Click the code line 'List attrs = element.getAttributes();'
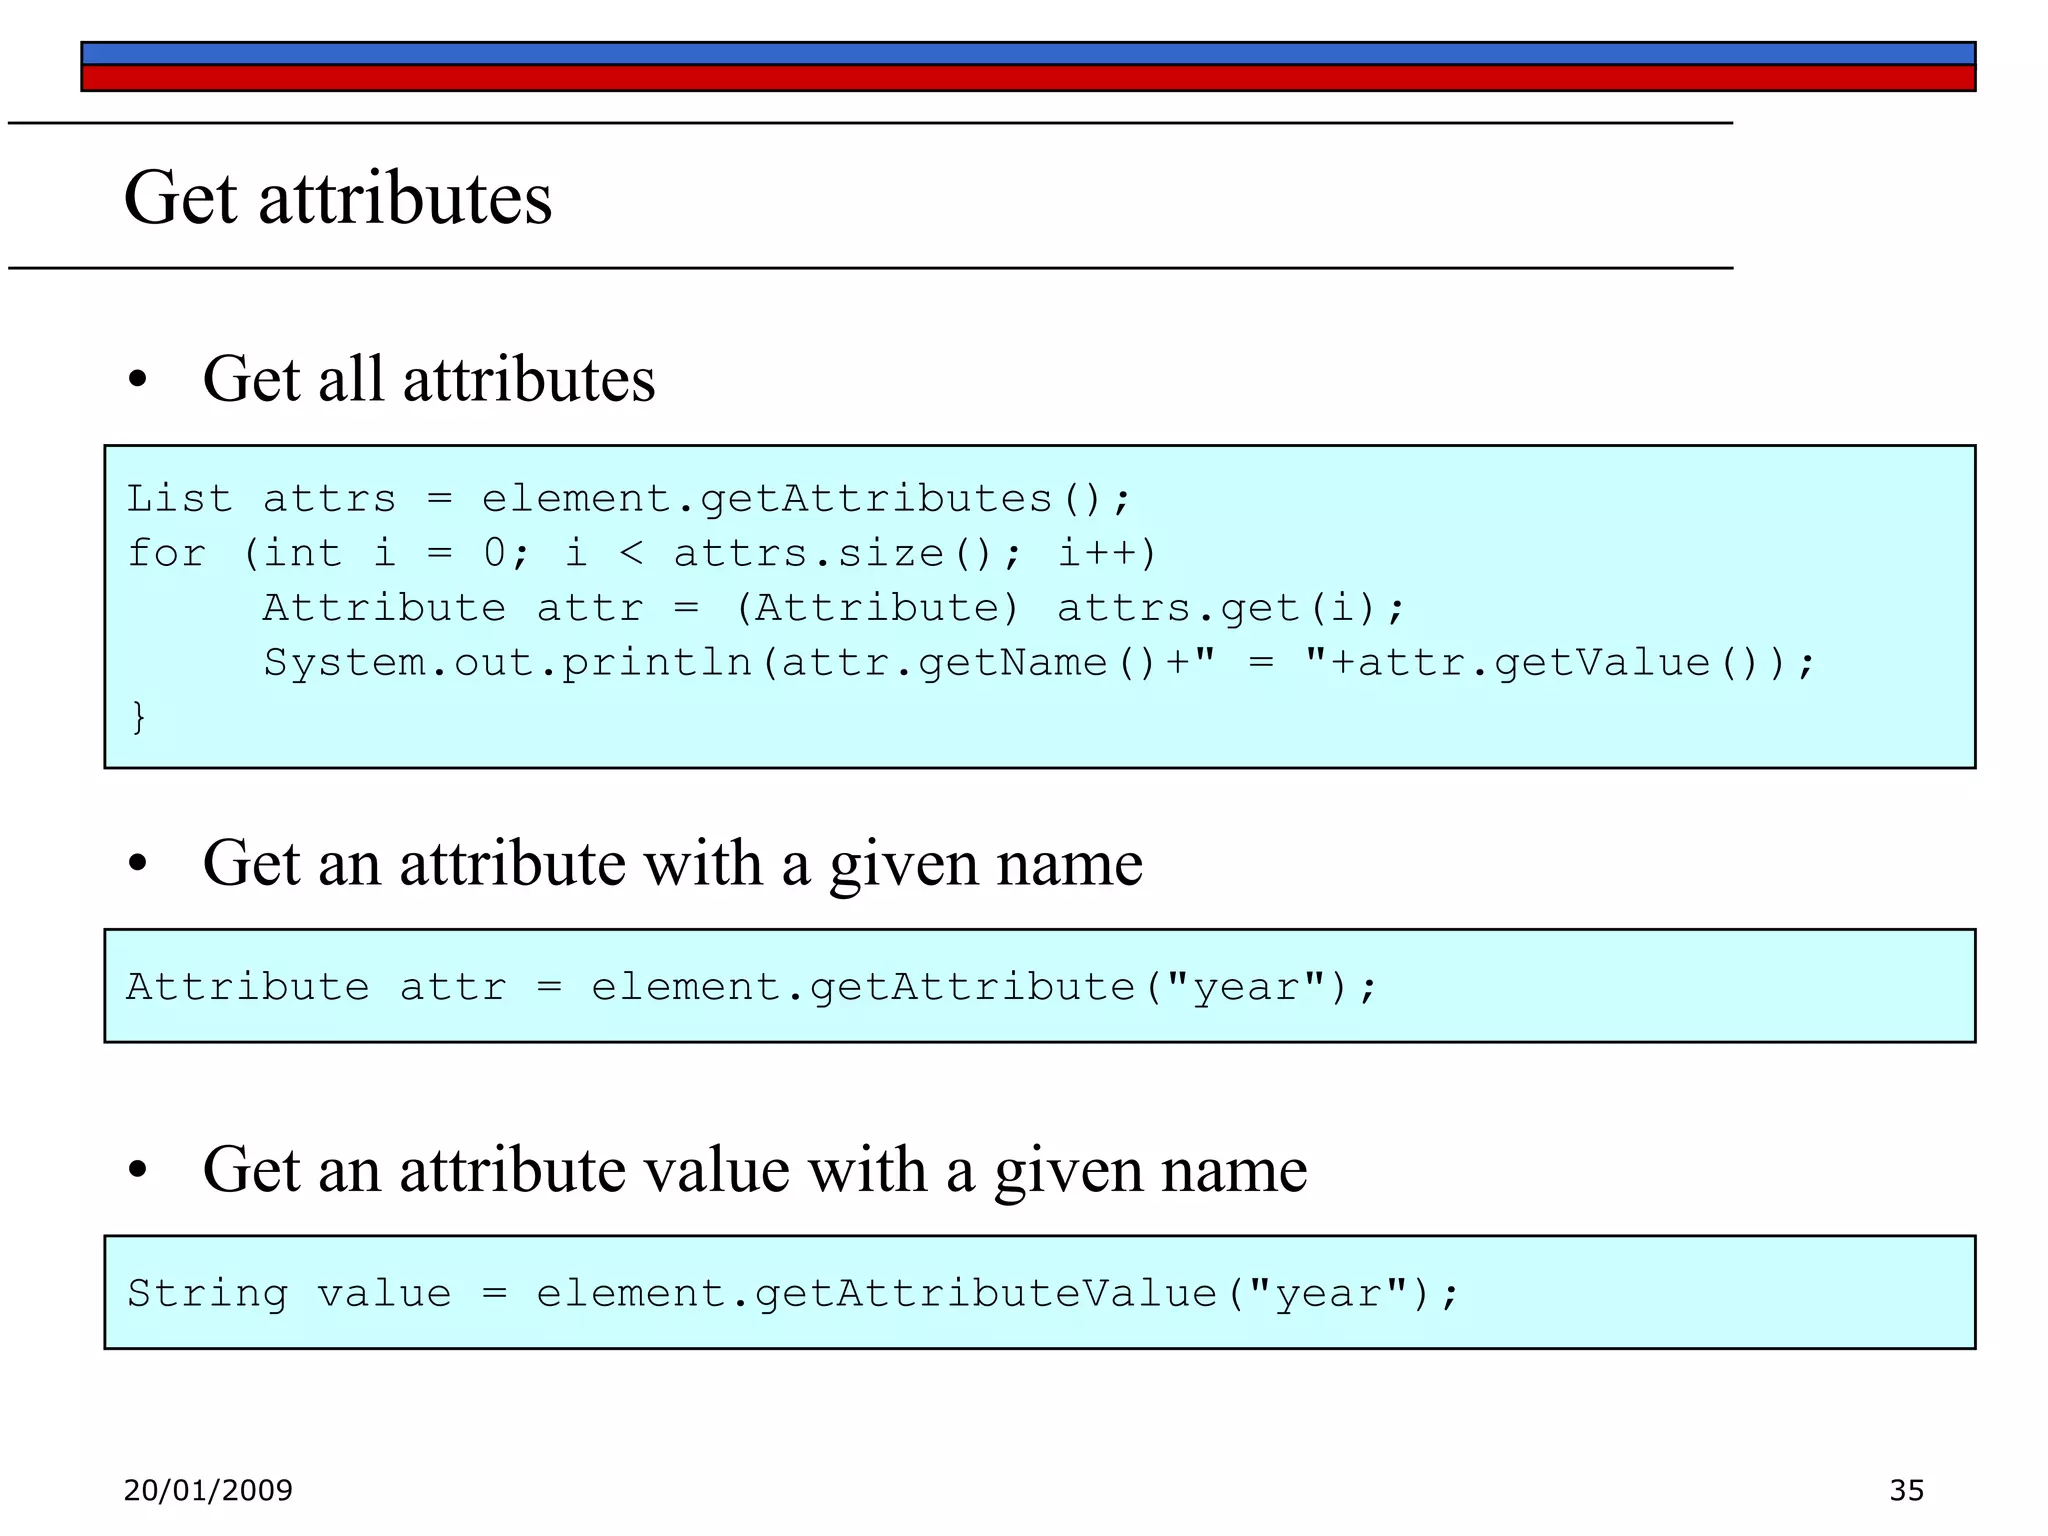2048x1536 pixels. pyautogui.click(x=629, y=498)
